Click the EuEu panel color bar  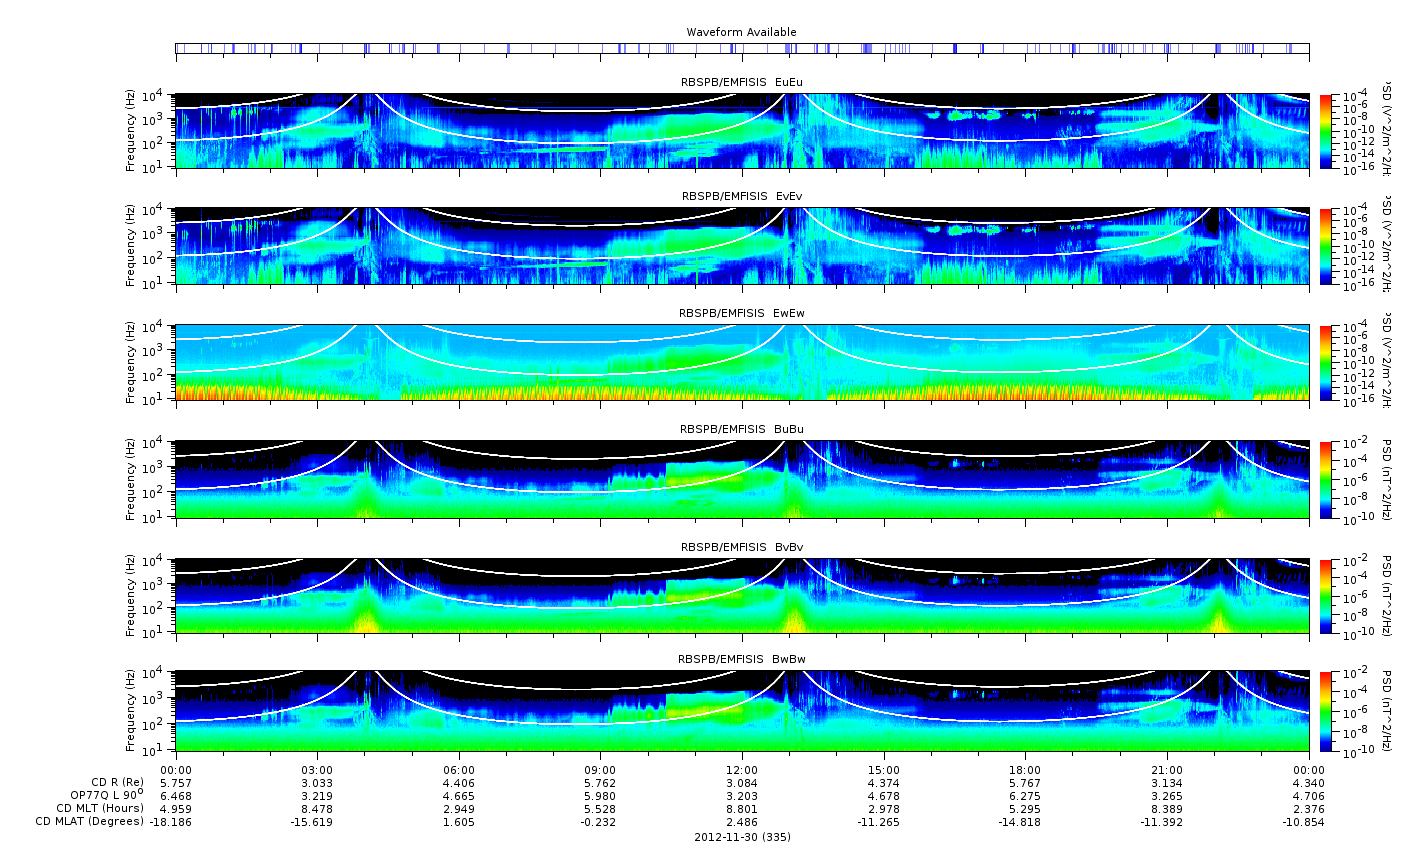point(1325,131)
